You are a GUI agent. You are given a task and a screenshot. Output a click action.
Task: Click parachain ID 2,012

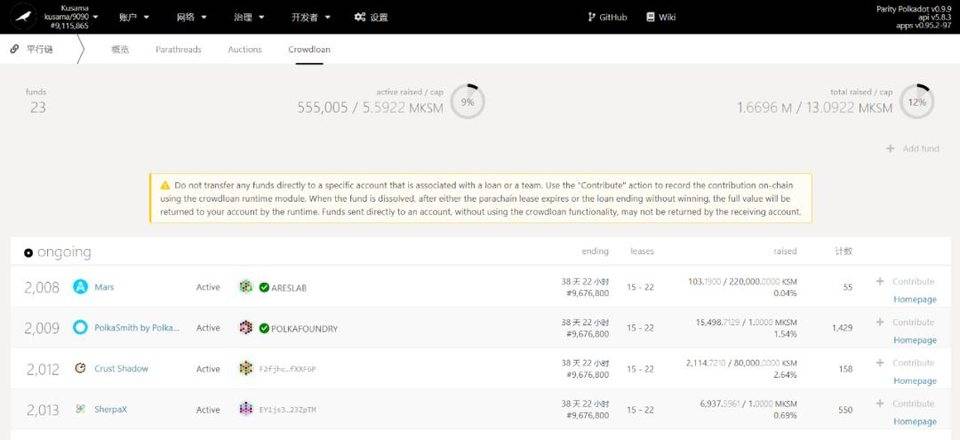[43, 369]
